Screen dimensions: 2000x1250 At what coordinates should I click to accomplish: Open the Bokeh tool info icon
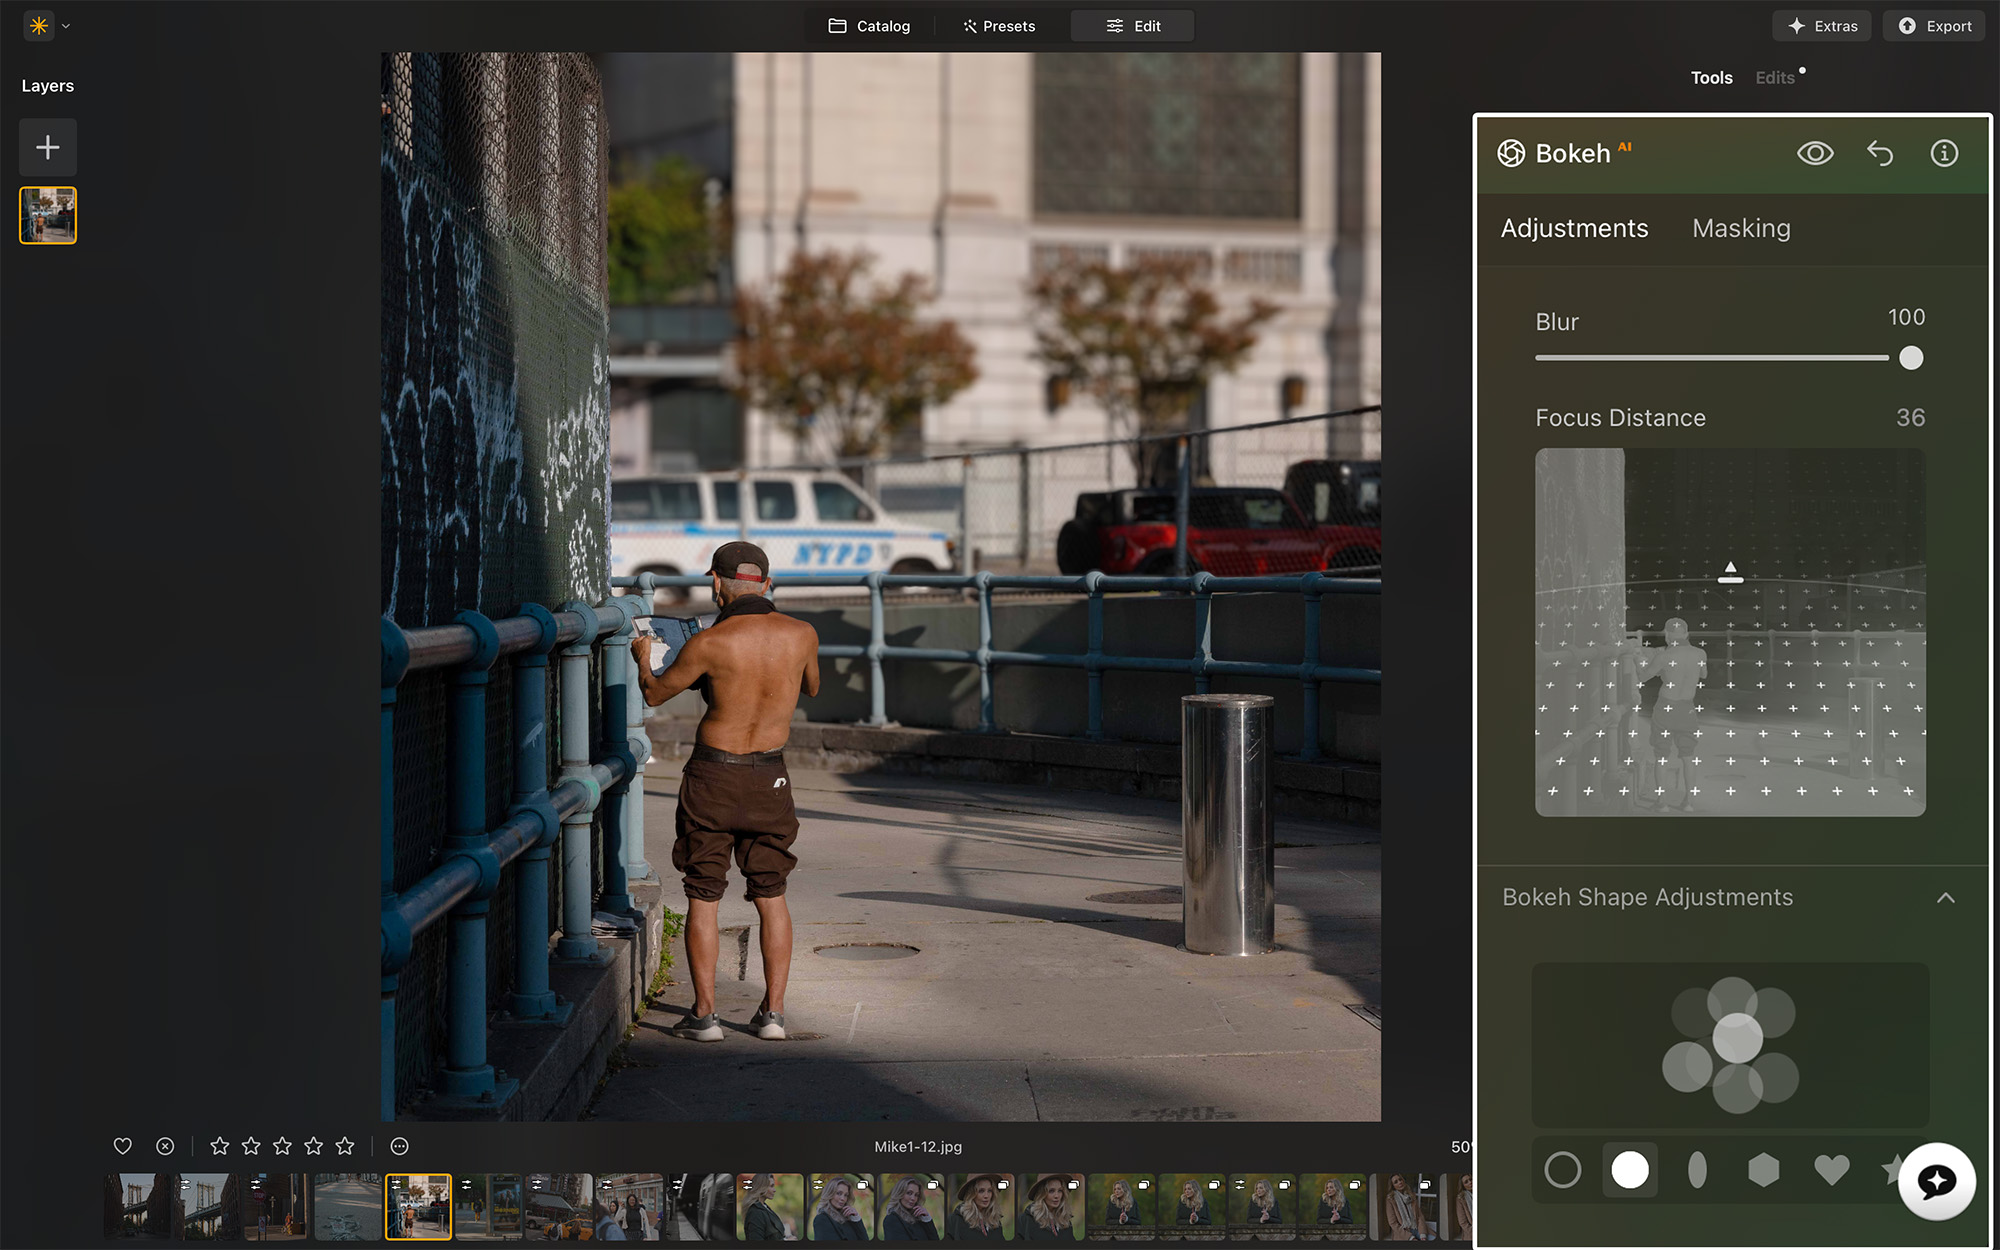click(x=1944, y=153)
